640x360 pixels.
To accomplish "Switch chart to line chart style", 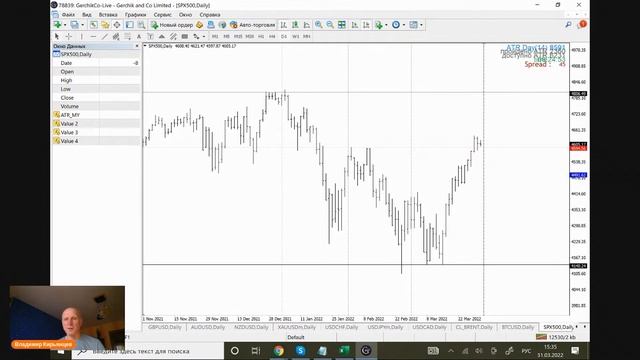I will [x=307, y=25].
